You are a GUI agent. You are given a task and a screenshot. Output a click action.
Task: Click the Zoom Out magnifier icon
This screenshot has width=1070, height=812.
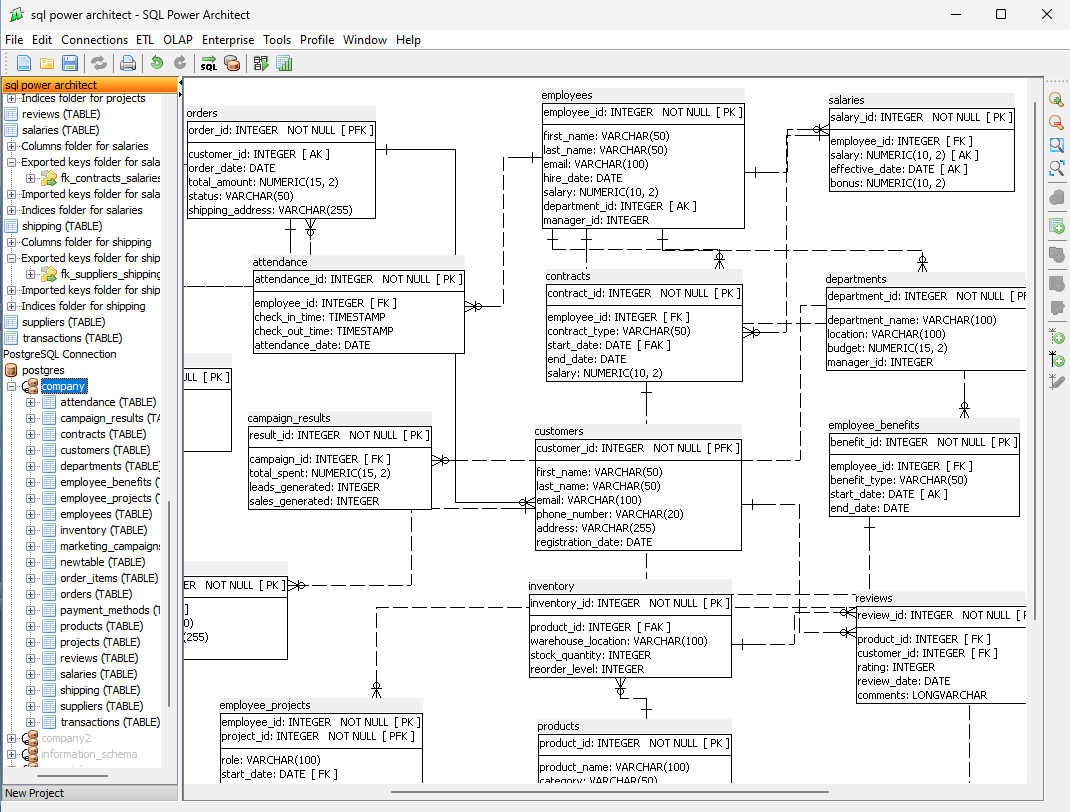point(1056,122)
